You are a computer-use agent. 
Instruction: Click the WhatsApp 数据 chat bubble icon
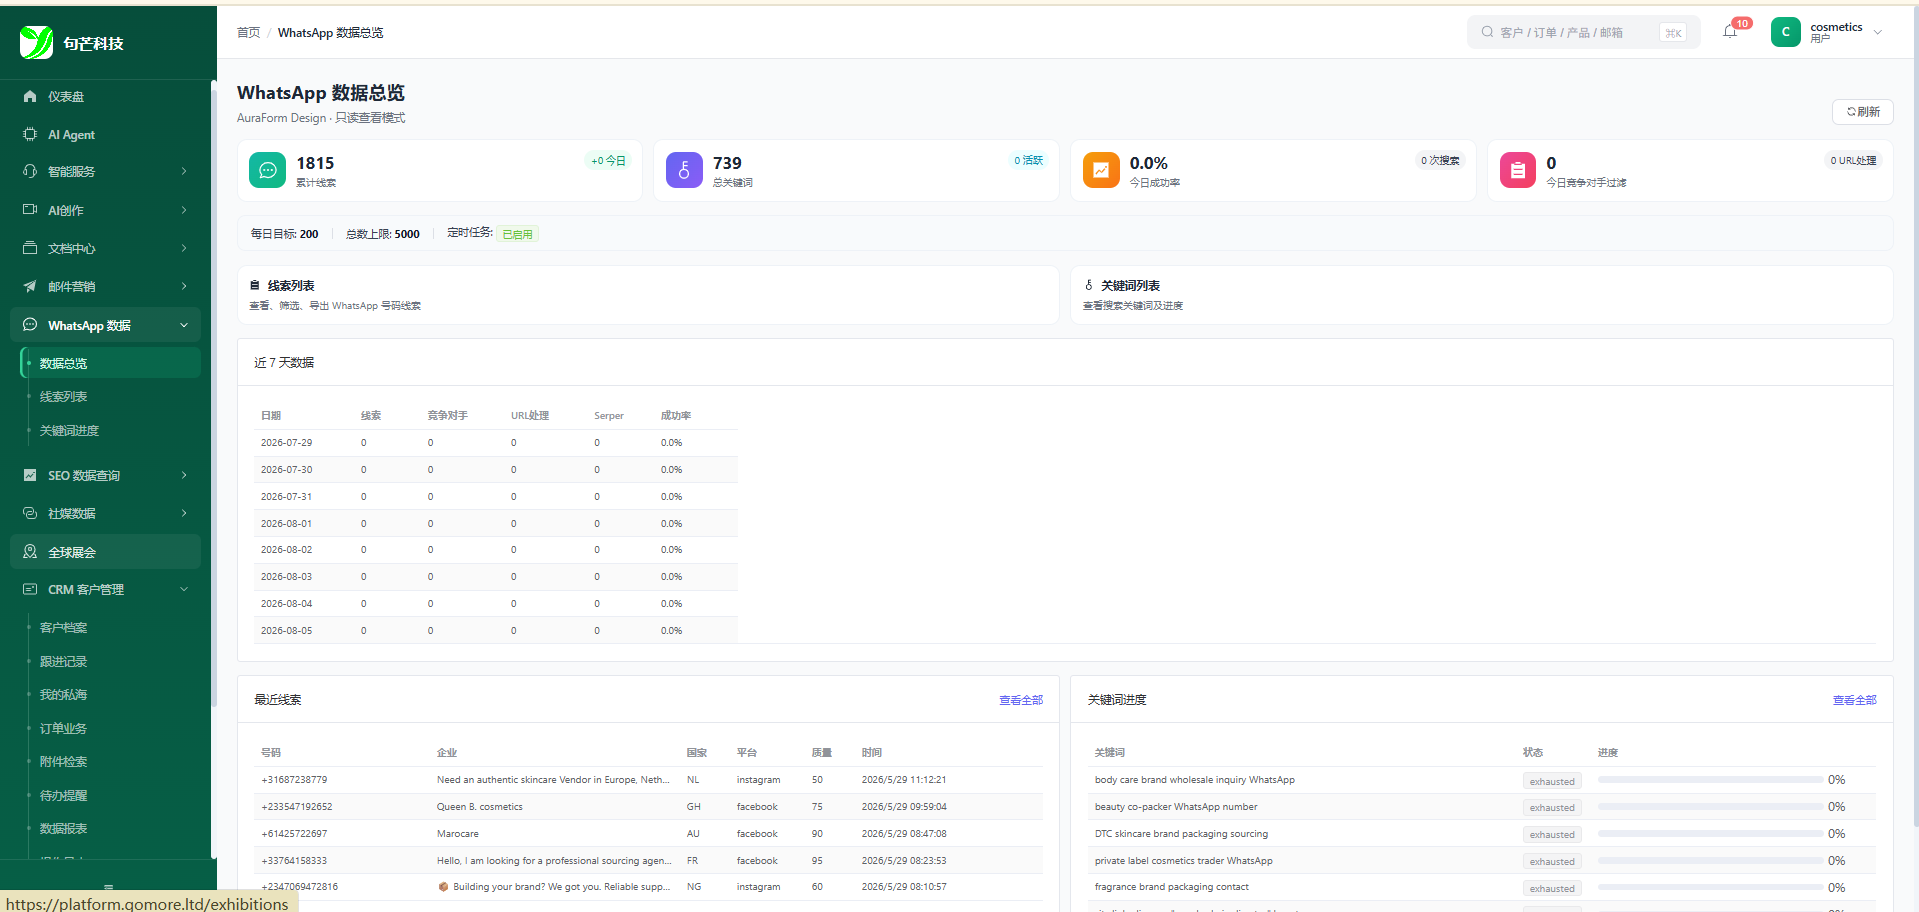(x=30, y=325)
